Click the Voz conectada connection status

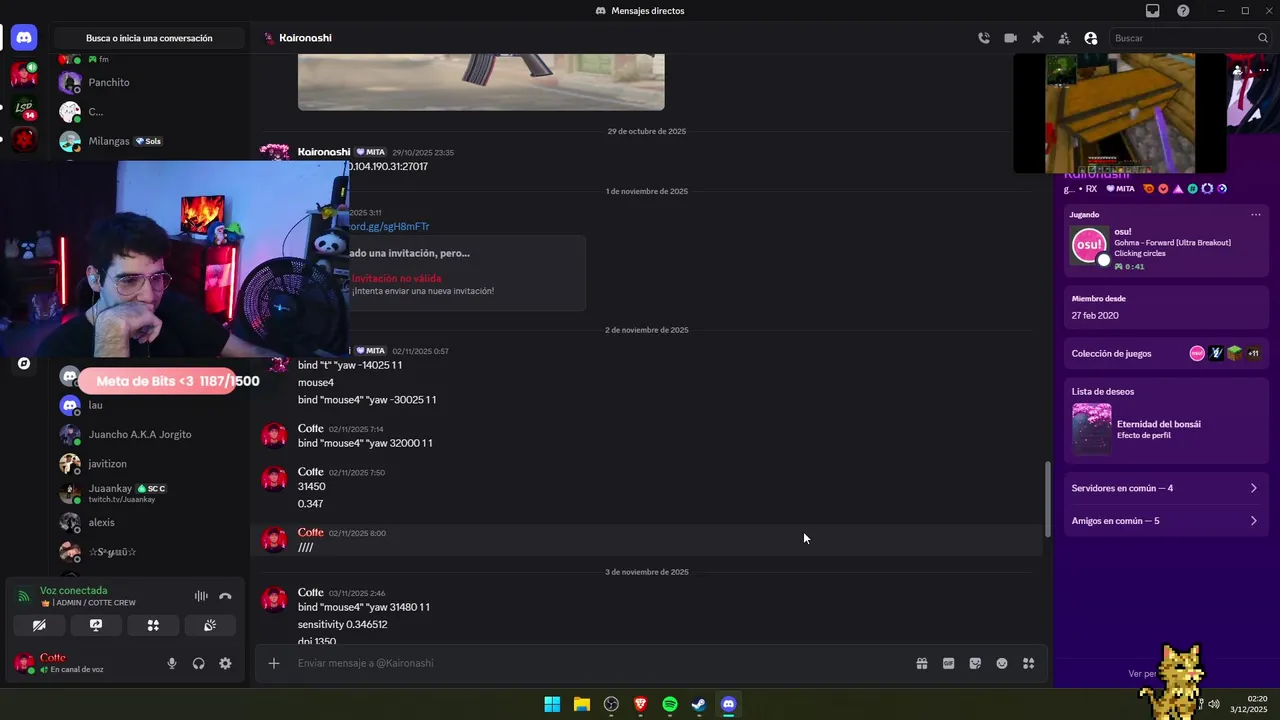tap(73, 590)
